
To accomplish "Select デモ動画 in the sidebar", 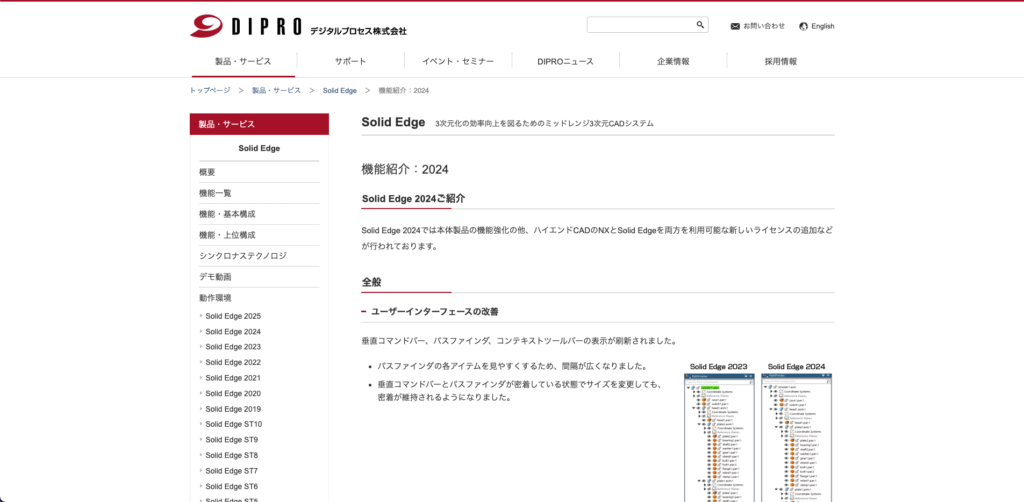I will [215, 276].
